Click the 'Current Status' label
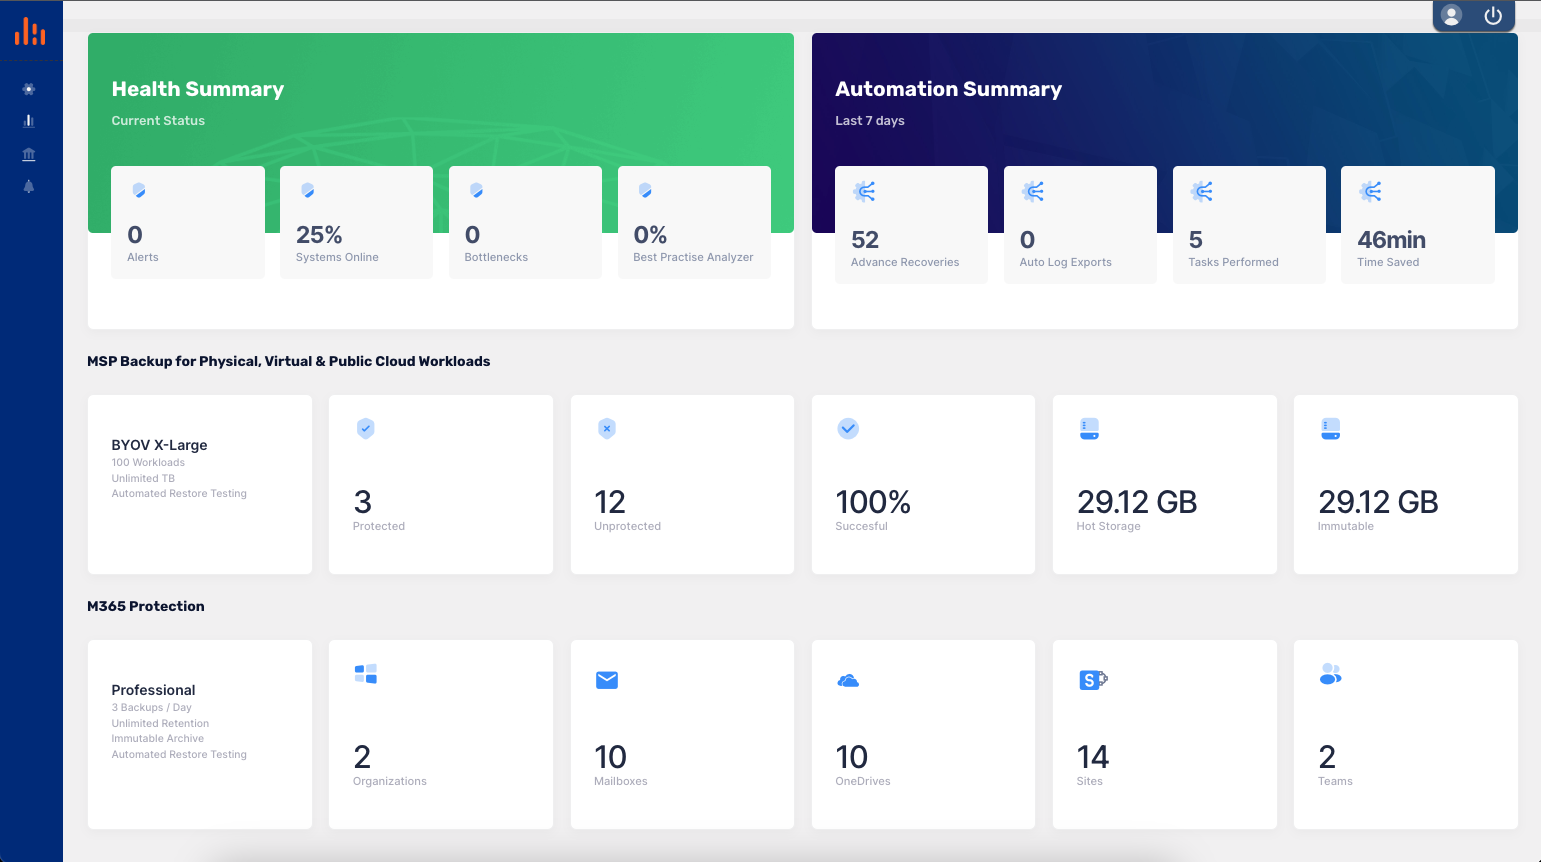The width and height of the screenshot is (1541, 862). [158, 121]
